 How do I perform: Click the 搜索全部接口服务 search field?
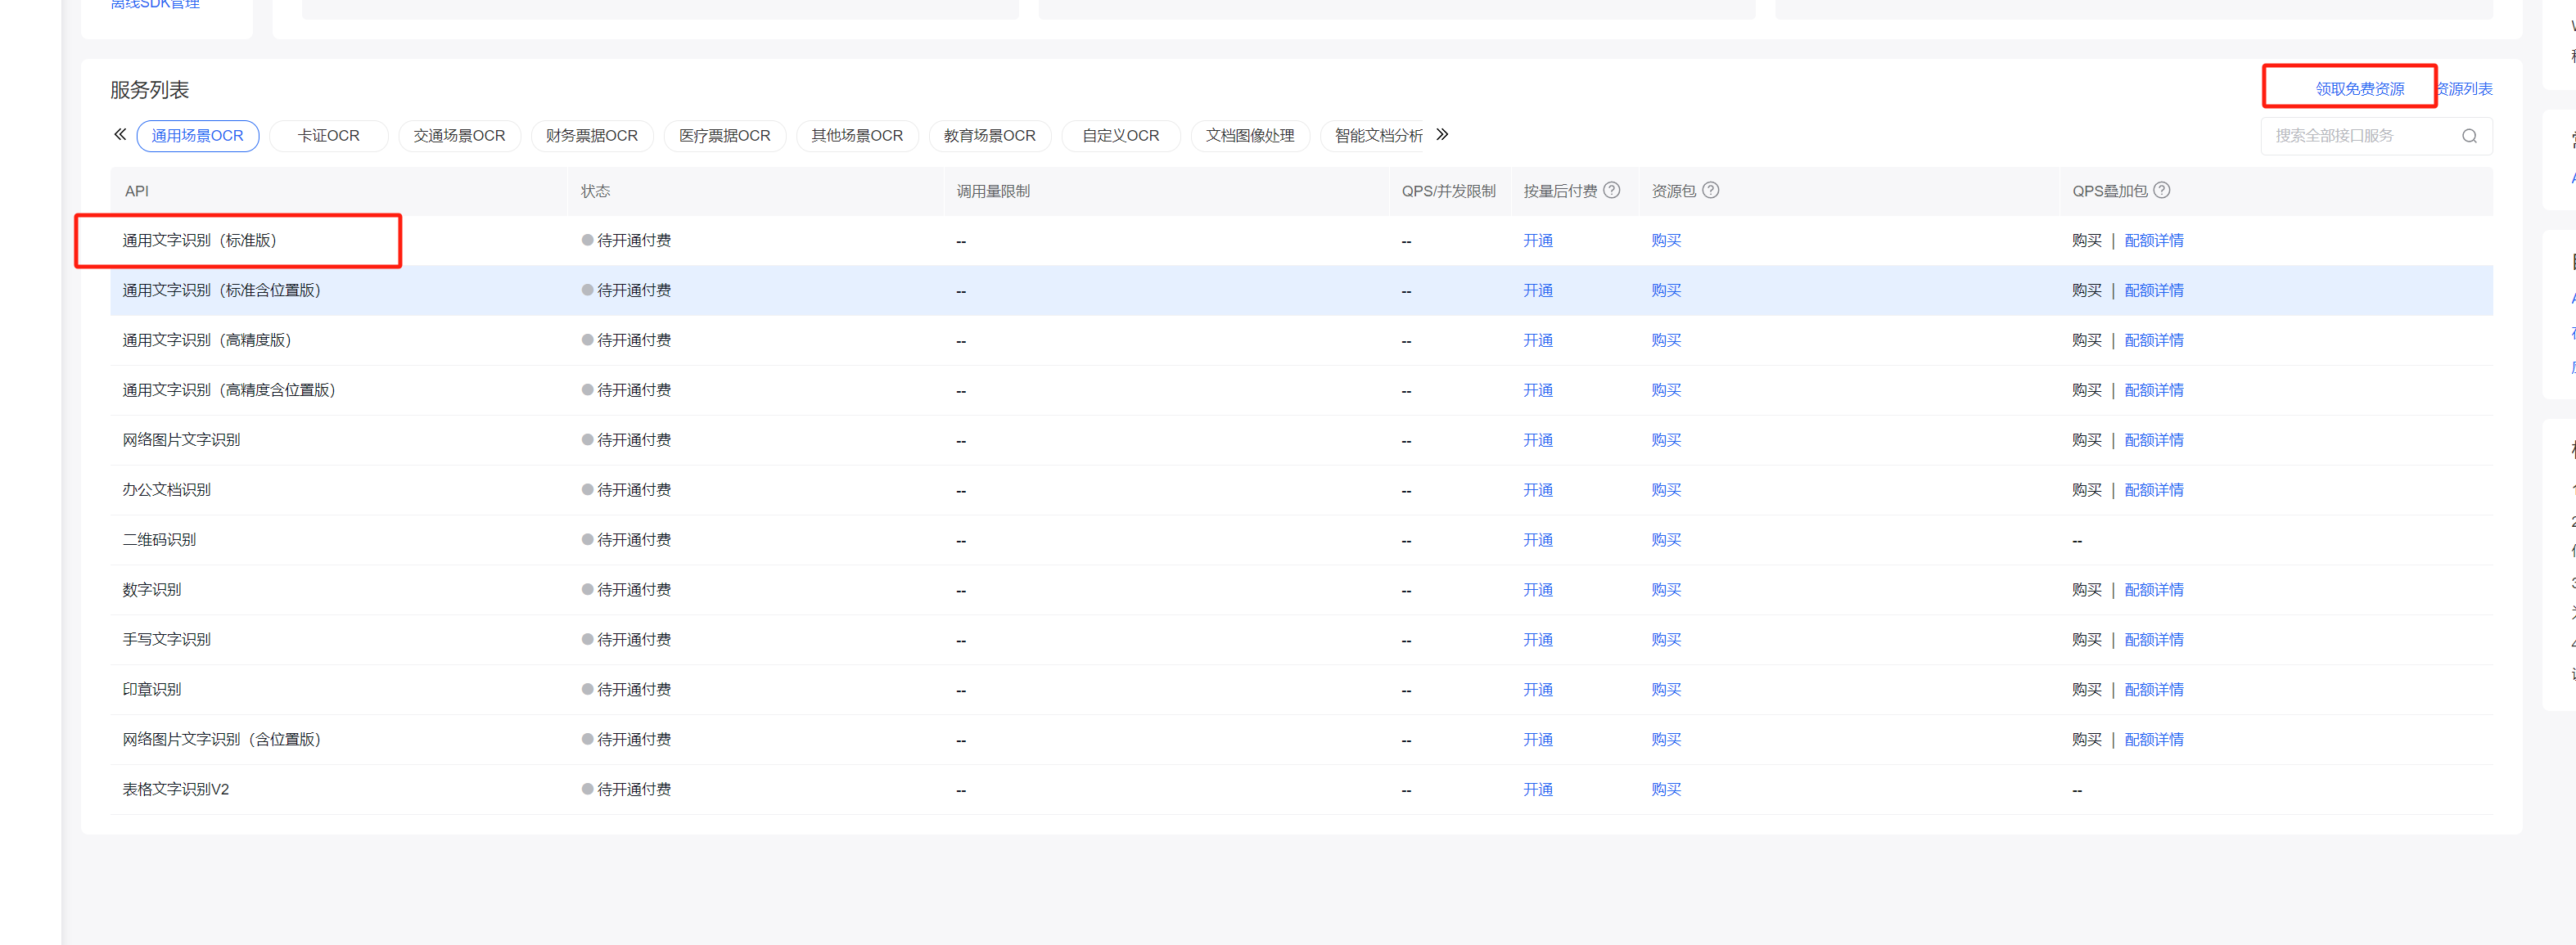[2376, 136]
